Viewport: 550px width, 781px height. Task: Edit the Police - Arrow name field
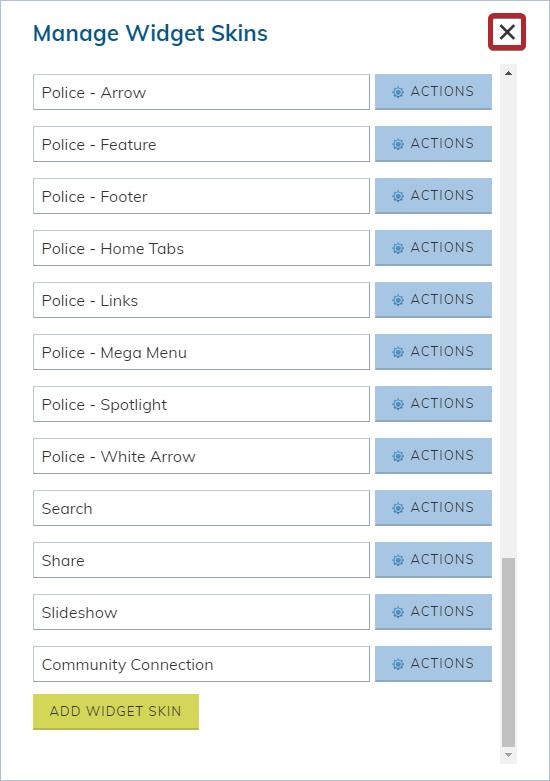point(201,92)
